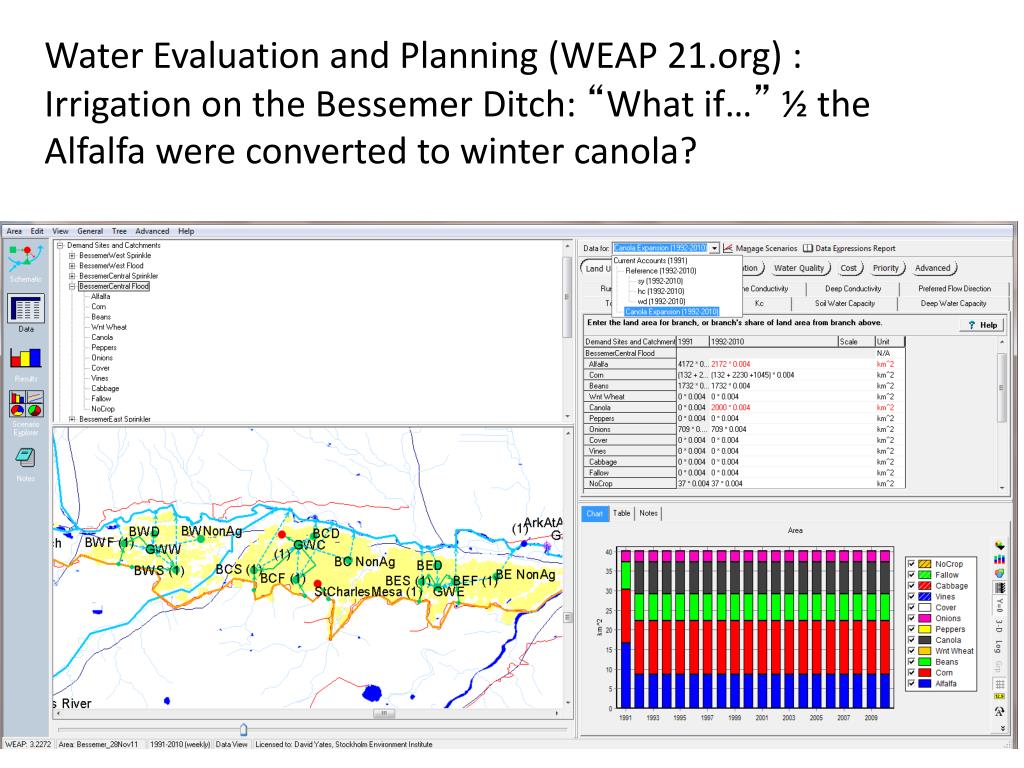Uncheck the Wnt Wheat legend checkbox

tap(912, 650)
